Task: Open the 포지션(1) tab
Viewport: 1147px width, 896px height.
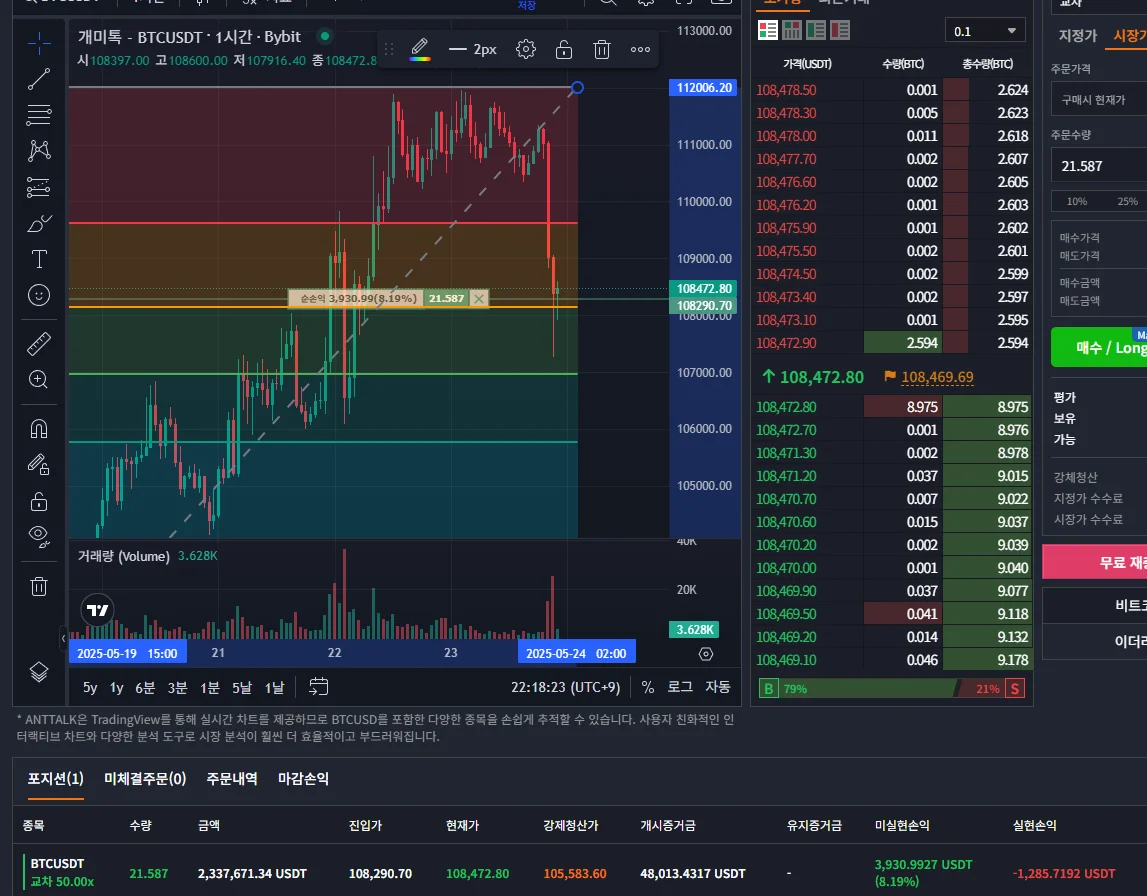Action: 56,778
